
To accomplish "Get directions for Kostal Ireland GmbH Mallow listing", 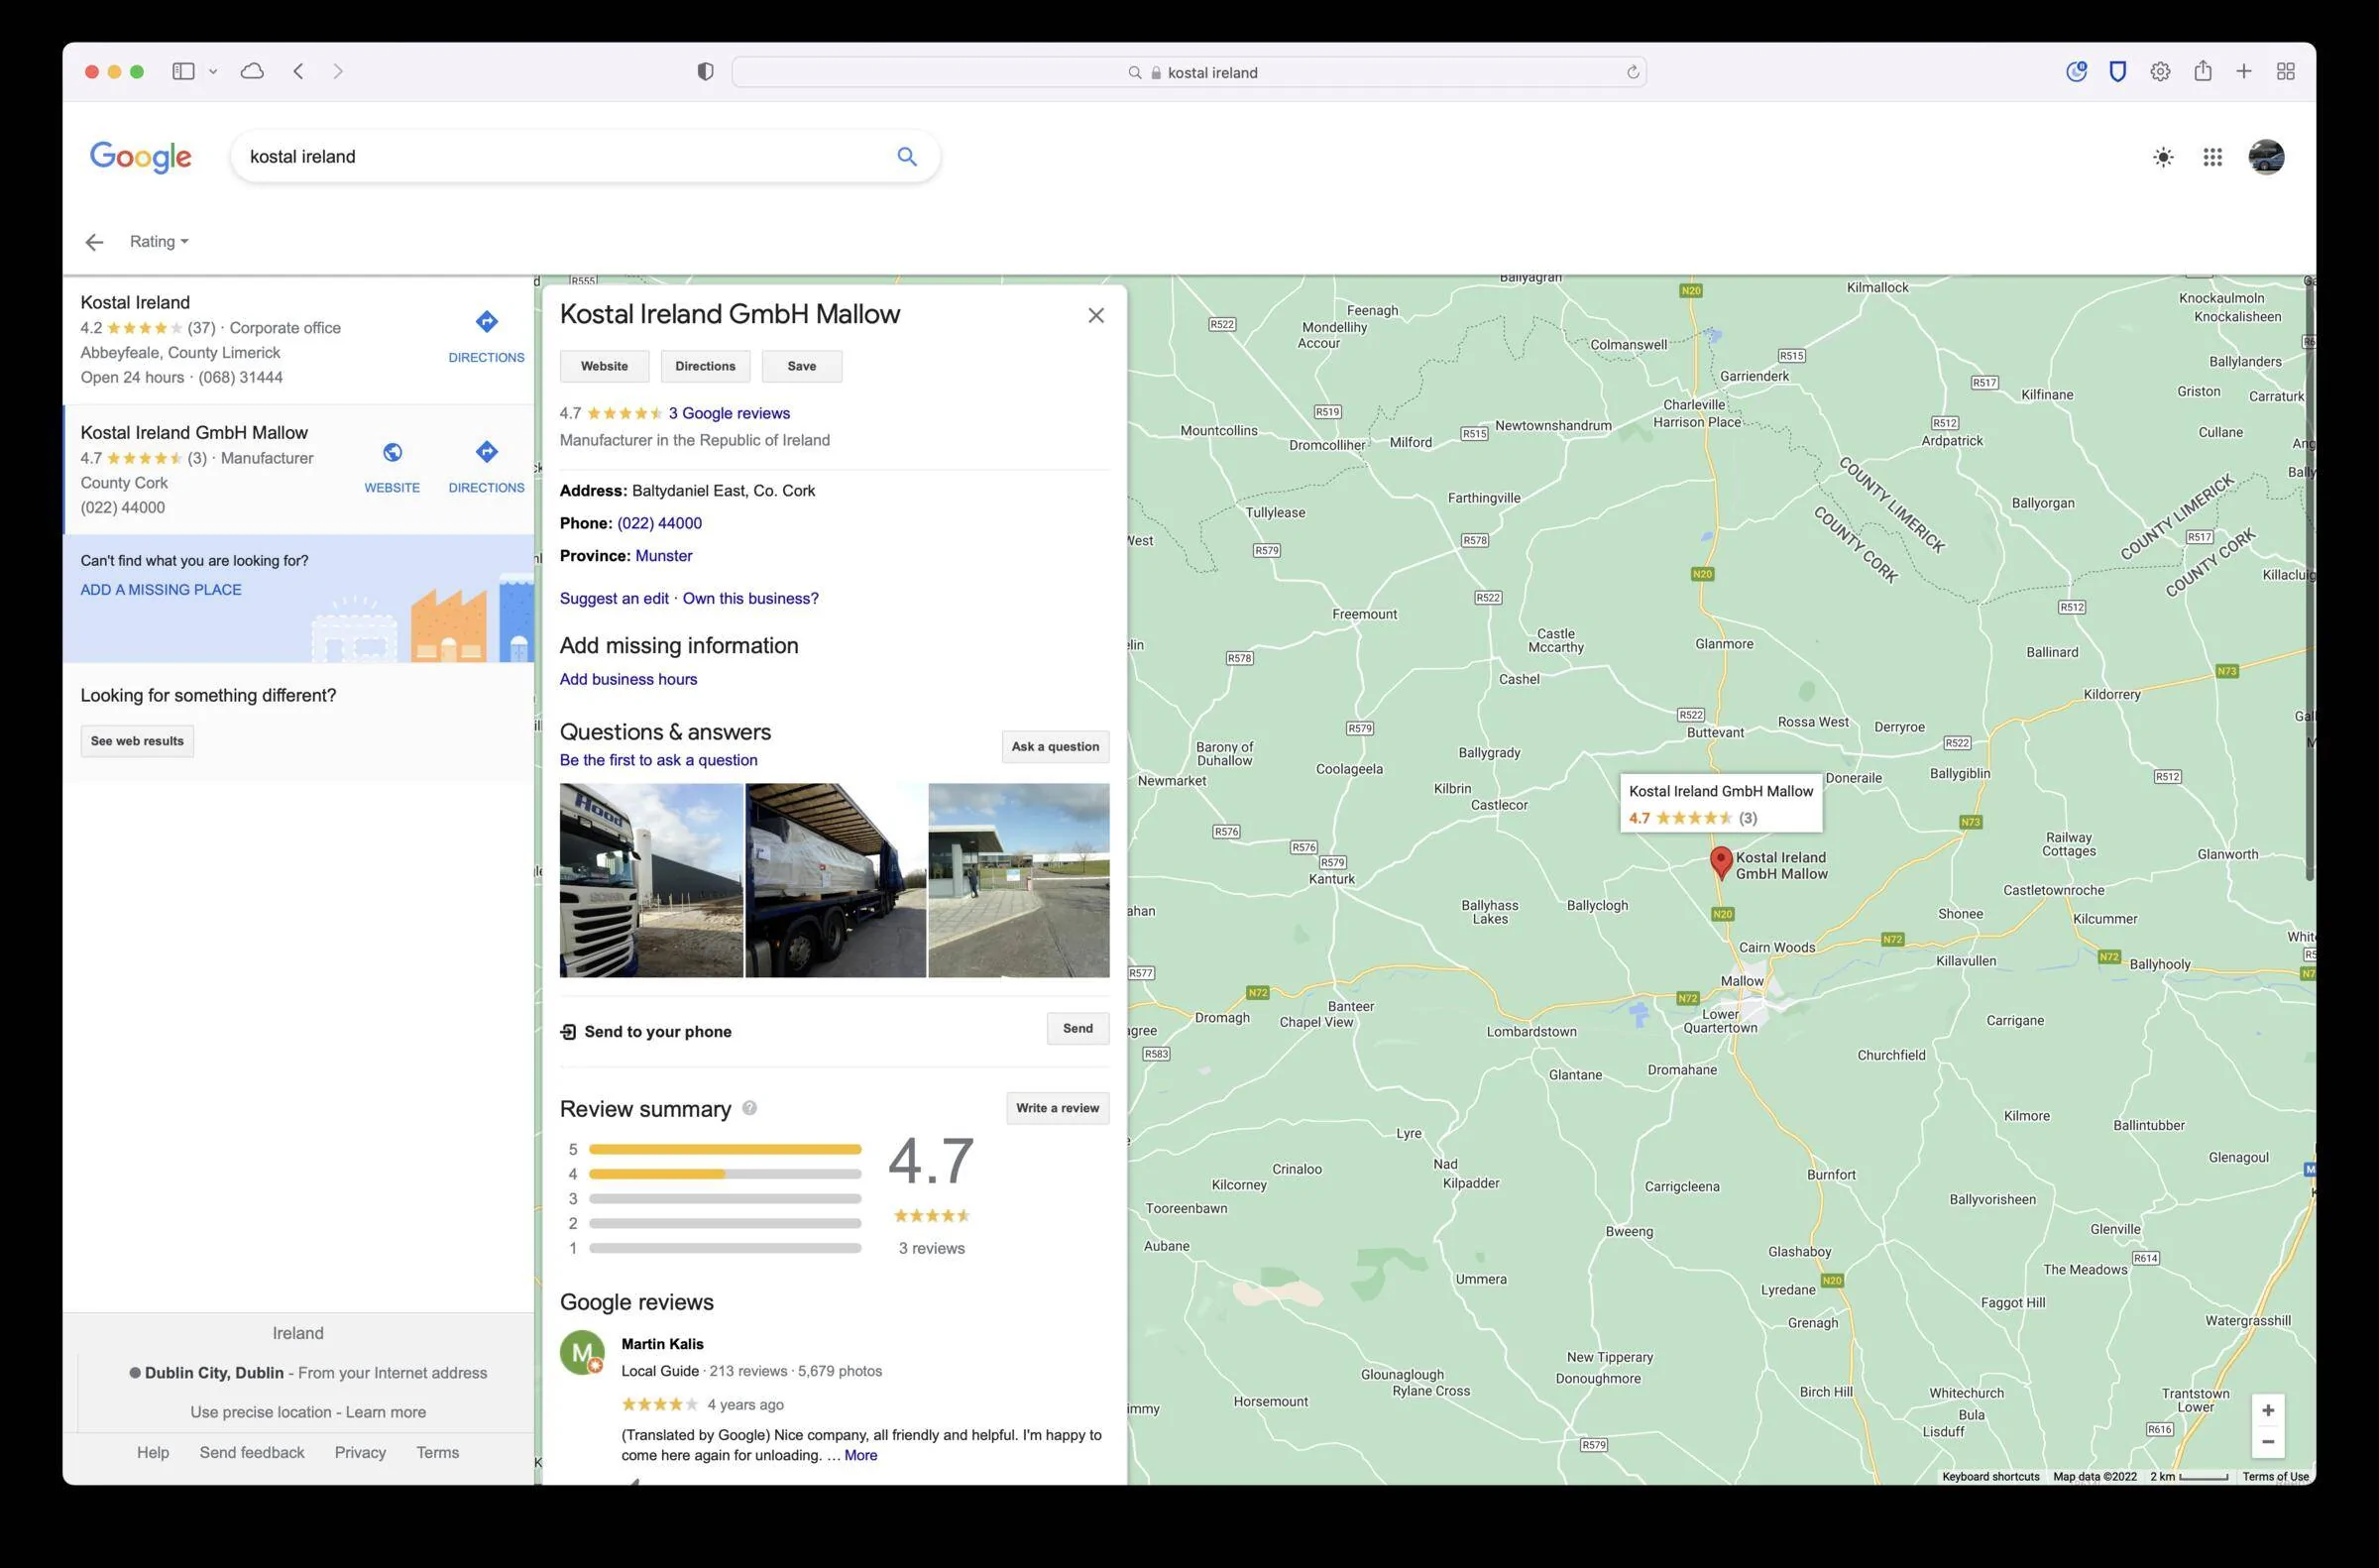I will (x=486, y=466).
